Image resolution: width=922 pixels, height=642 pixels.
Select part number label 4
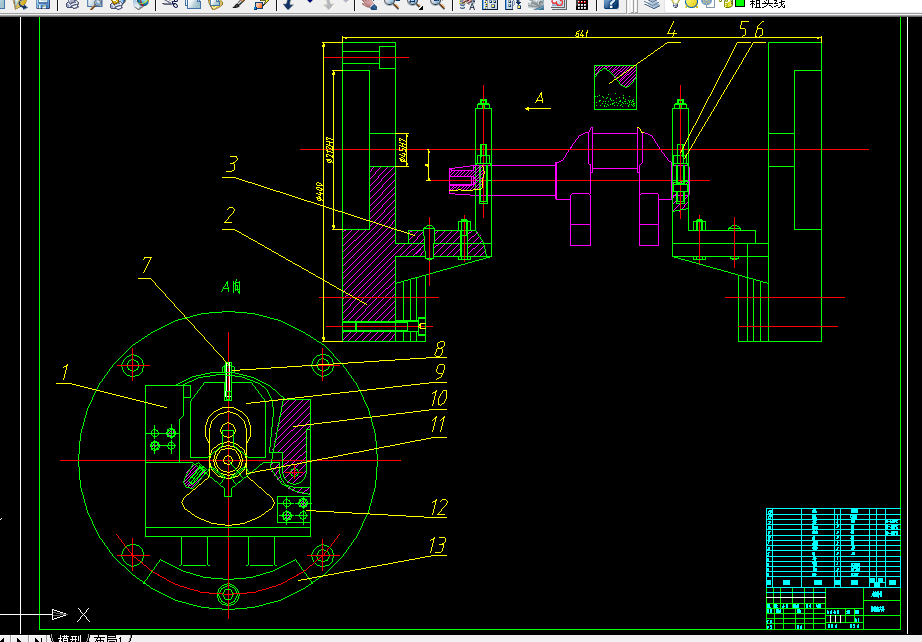click(672, 29)
